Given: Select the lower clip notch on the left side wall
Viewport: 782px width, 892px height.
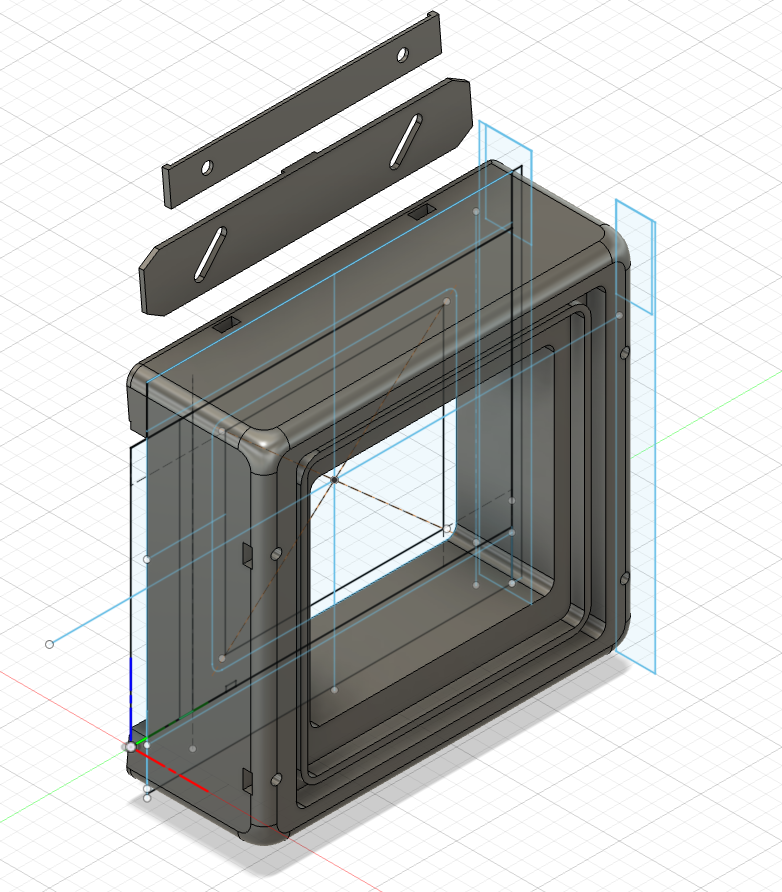Looking at the screenshot, I should tap(247, 781).
